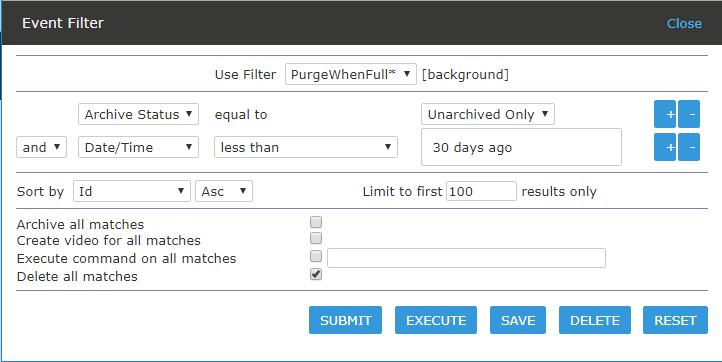Add a condition after Archive Status row
Viewport: 722px width, 362px height.
tap(665, 114)
